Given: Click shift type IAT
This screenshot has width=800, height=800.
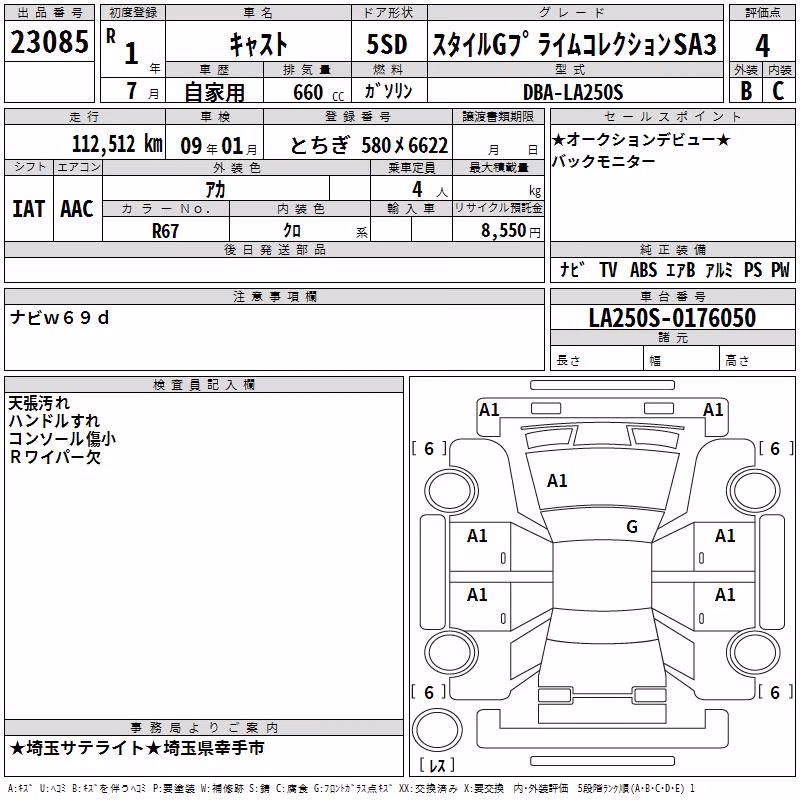Looking at the screenshot, I should [29, 209].
